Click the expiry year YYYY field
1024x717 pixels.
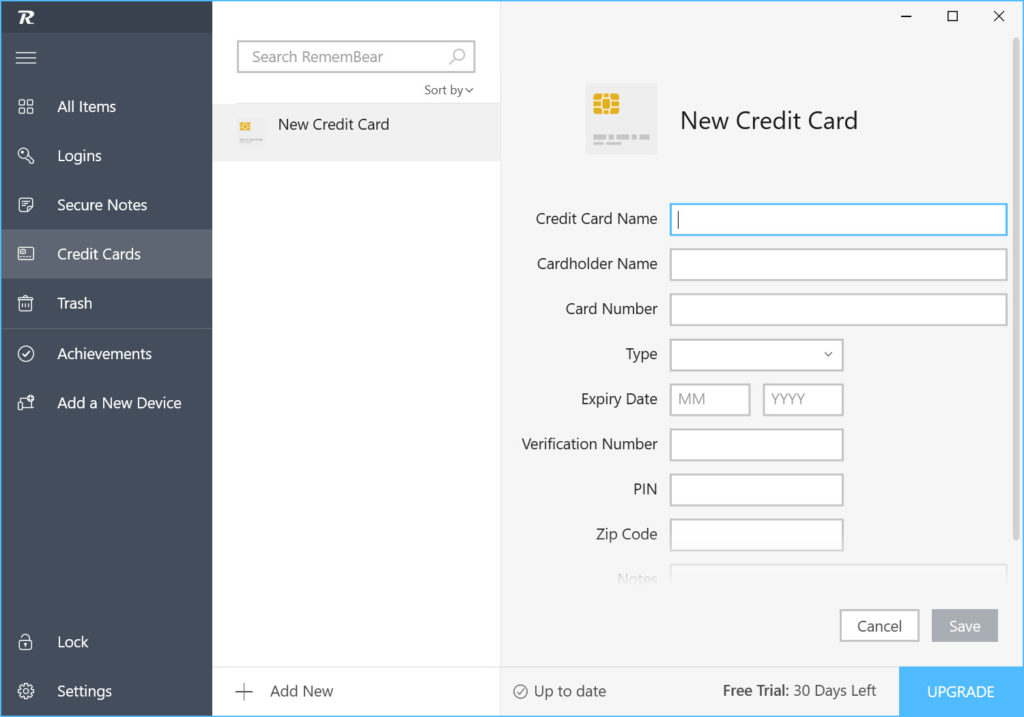coord(803,400)
